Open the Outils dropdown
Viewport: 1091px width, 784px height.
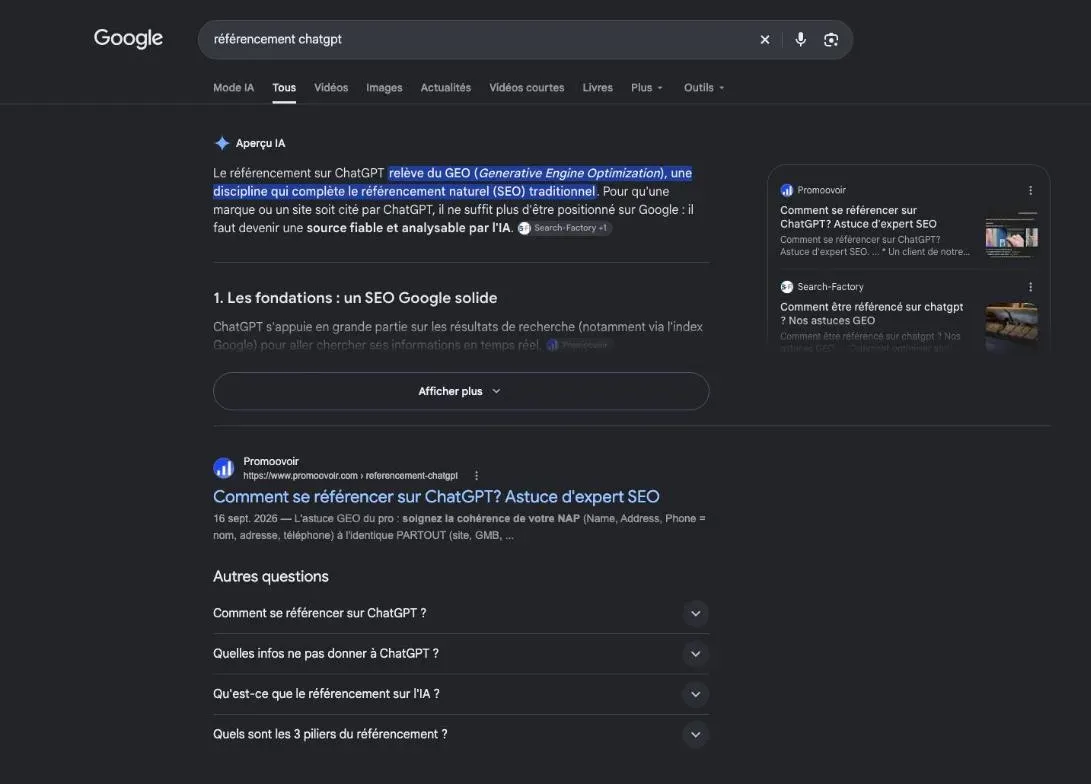(703, 88)
